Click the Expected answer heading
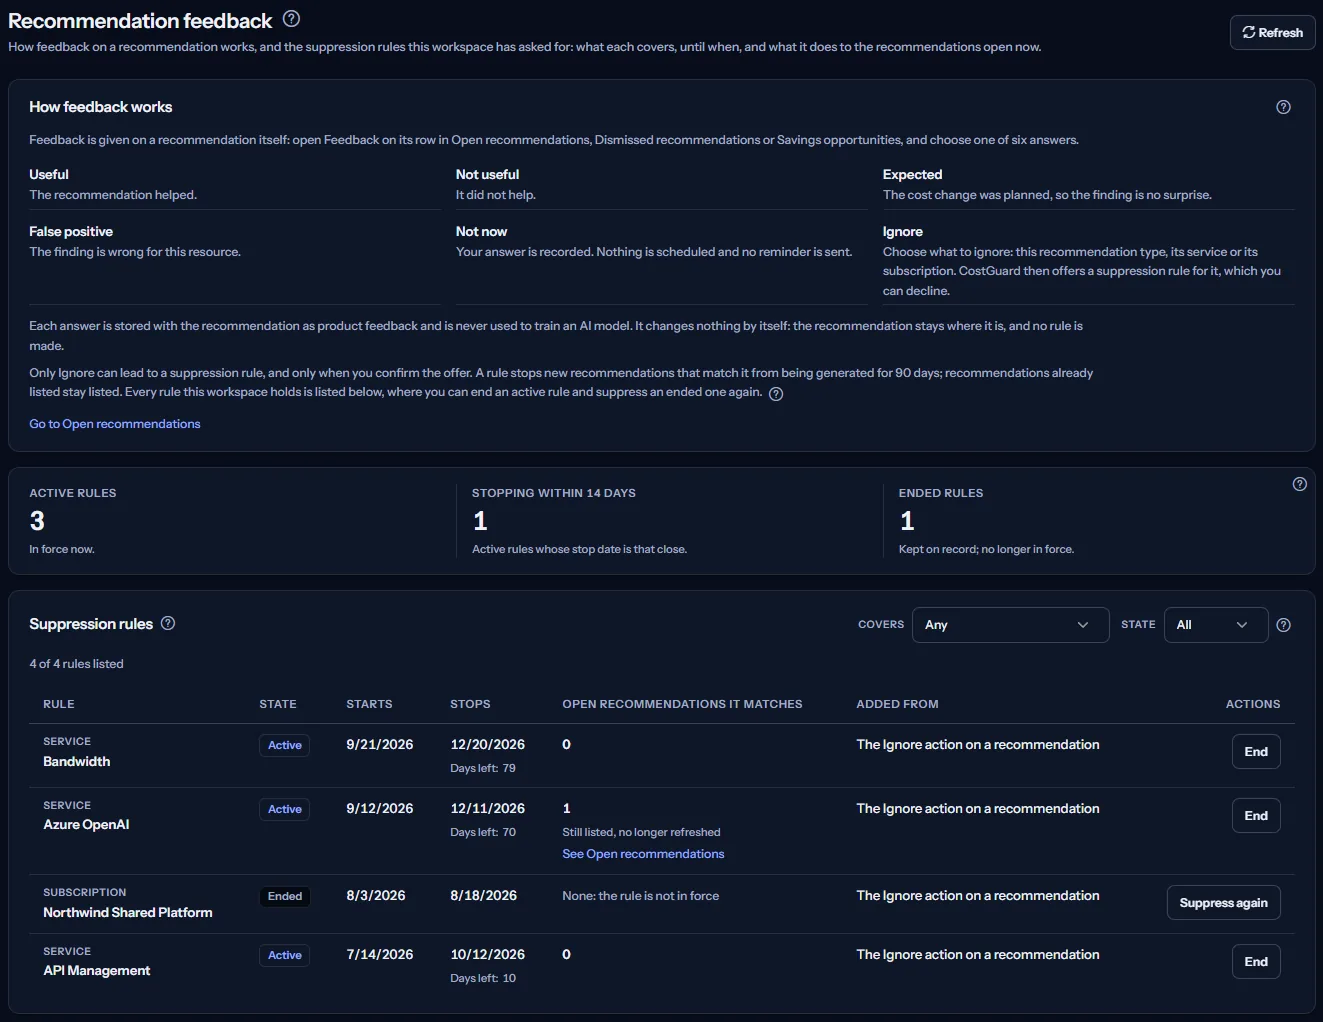Image resolution: width=1323 pixels, height=1022 pixels. [x=912, y=174]
